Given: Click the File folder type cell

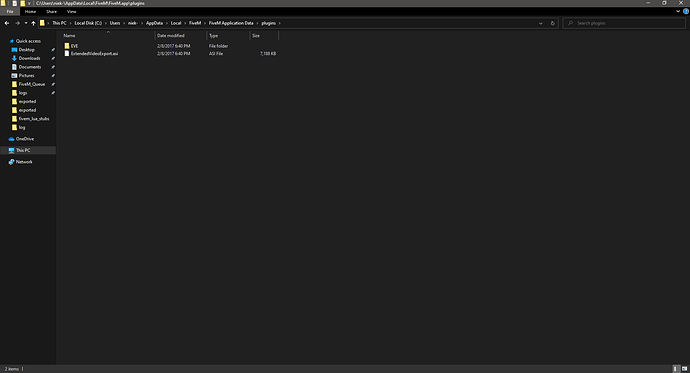Looking at the screenshot, I should click(x=218, y=46).
